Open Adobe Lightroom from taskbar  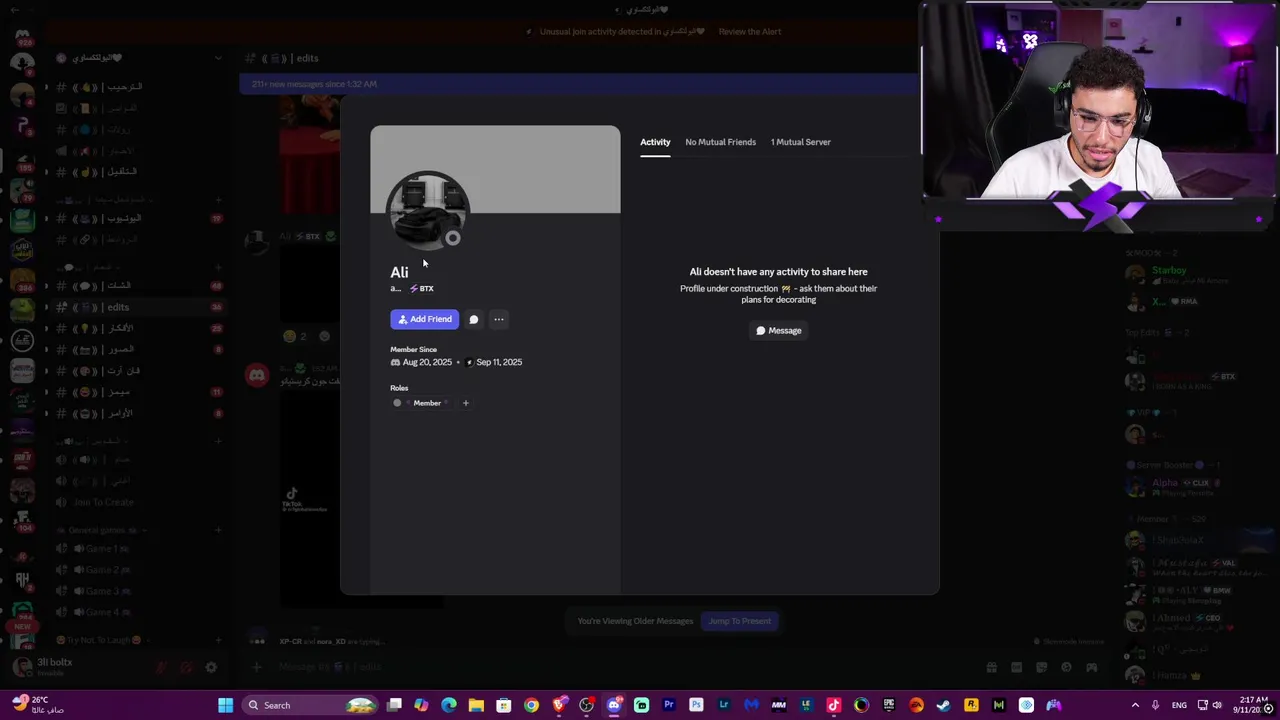(x=724, y=705)
